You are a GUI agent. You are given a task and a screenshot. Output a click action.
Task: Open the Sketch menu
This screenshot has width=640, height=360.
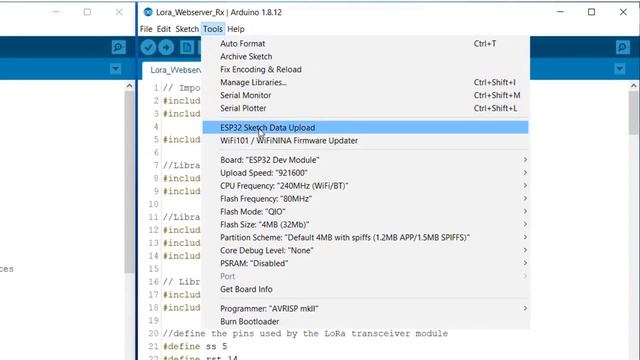tap(187, 29)
